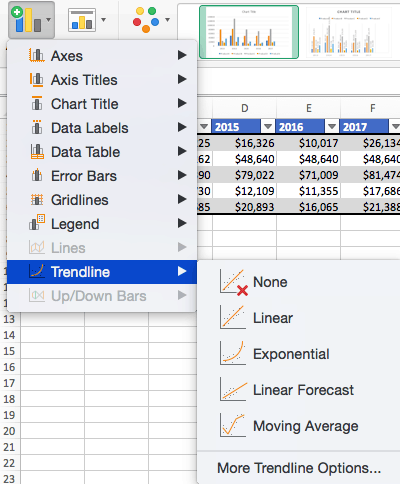The height and width of the screenshot is (484, 400).
Task: Click the 2017 header cell
Action: 364,127
